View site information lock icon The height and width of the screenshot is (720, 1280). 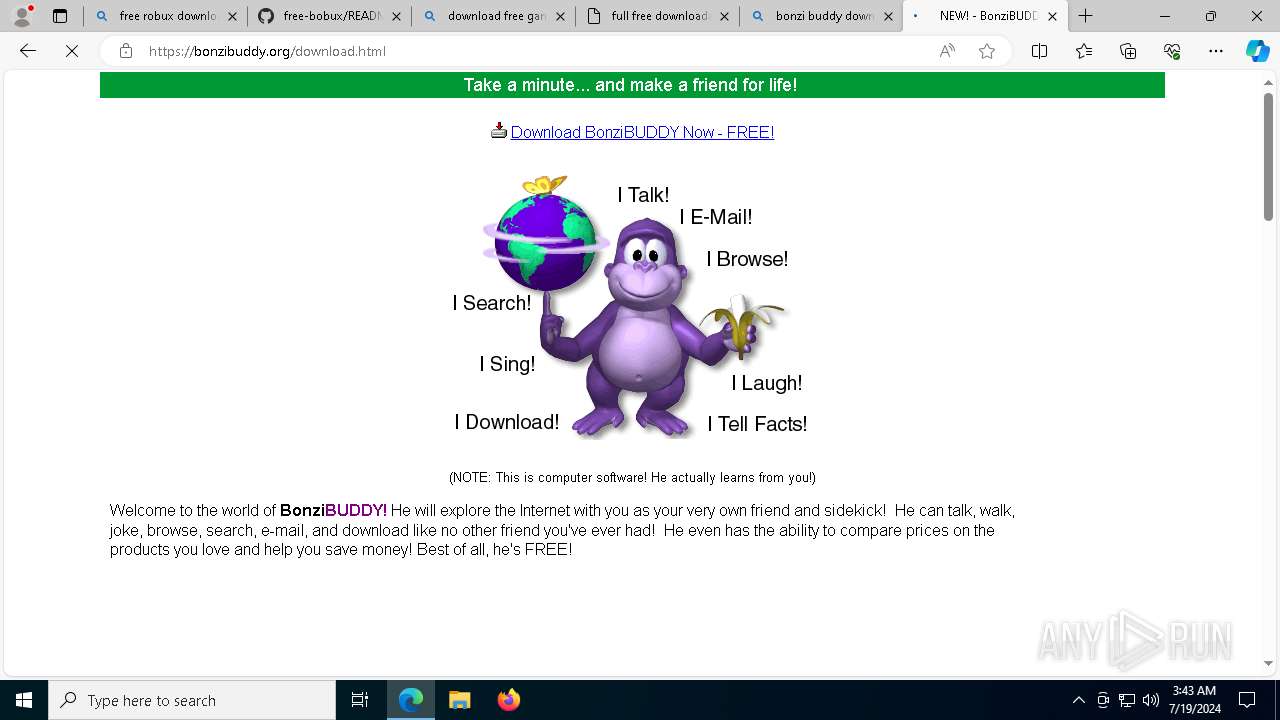126,51
